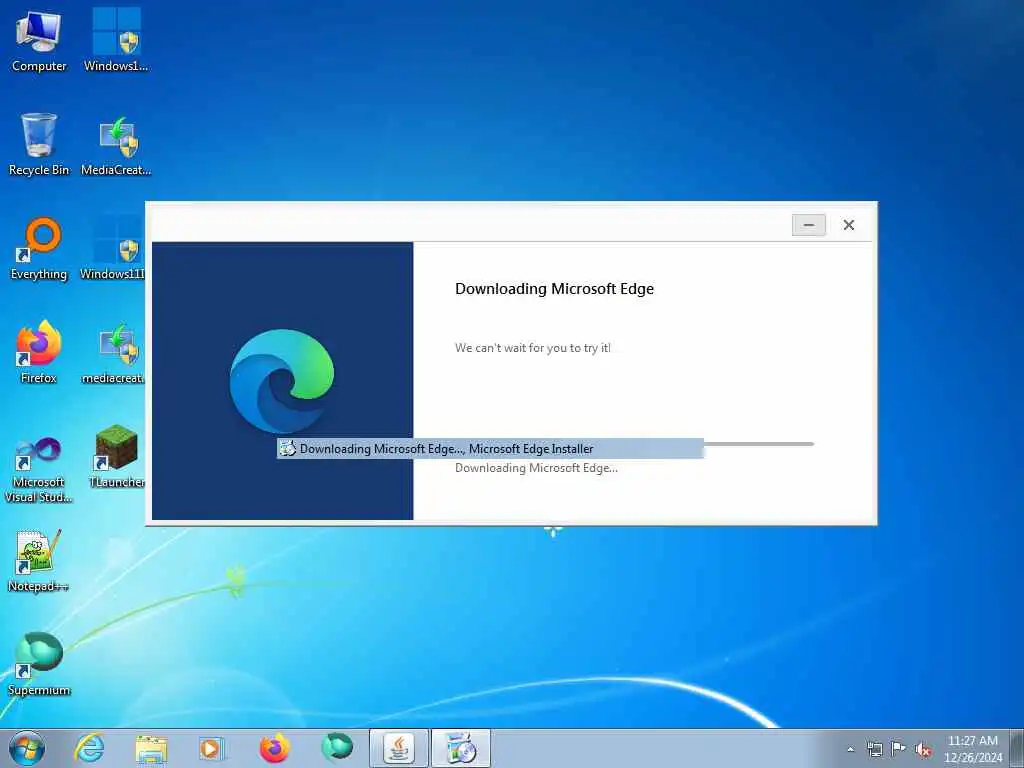The height and width of the screenshot is (768, 1024).
Task: Select the Supermium desktop shortcut
Action: tap(39, 664)
